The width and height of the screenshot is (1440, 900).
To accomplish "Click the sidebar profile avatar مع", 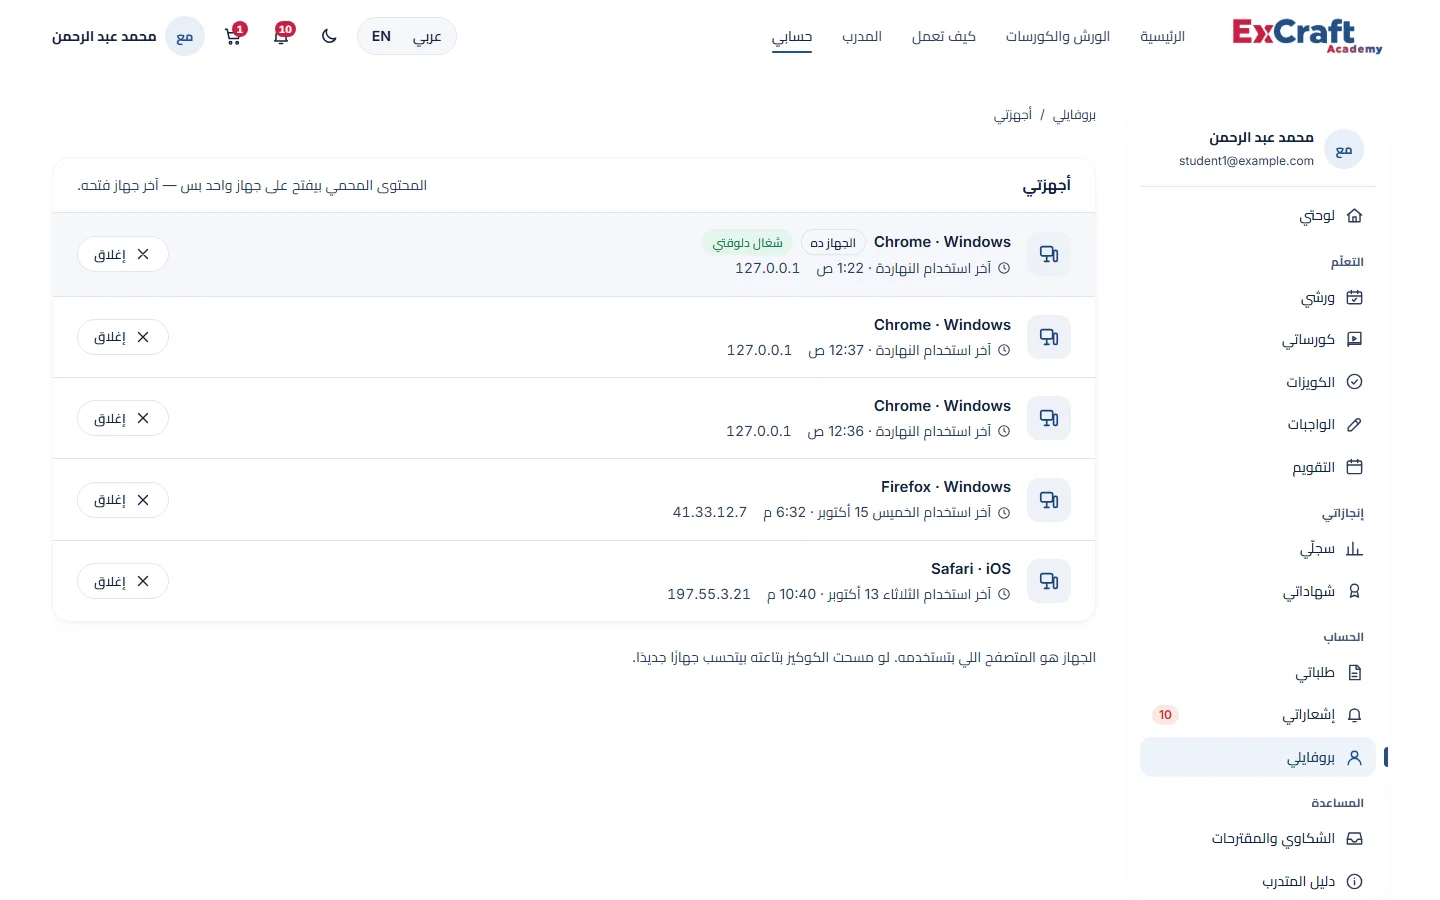I will 1344,150.
